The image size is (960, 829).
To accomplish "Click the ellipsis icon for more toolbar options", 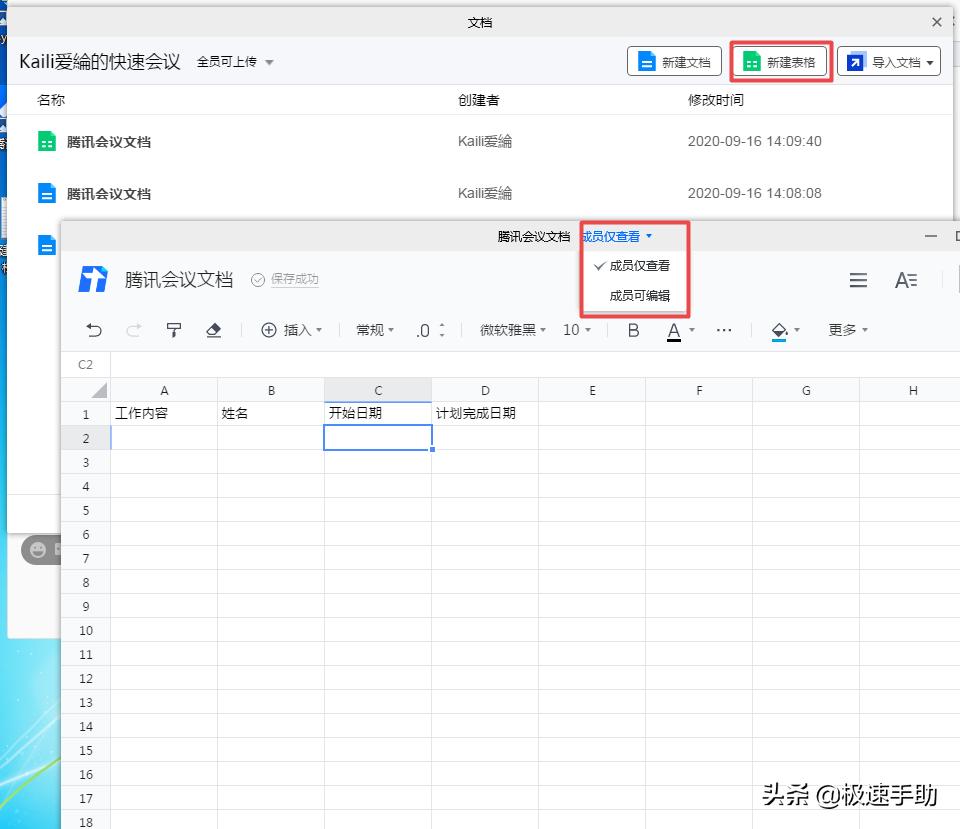I will (724, 329).
